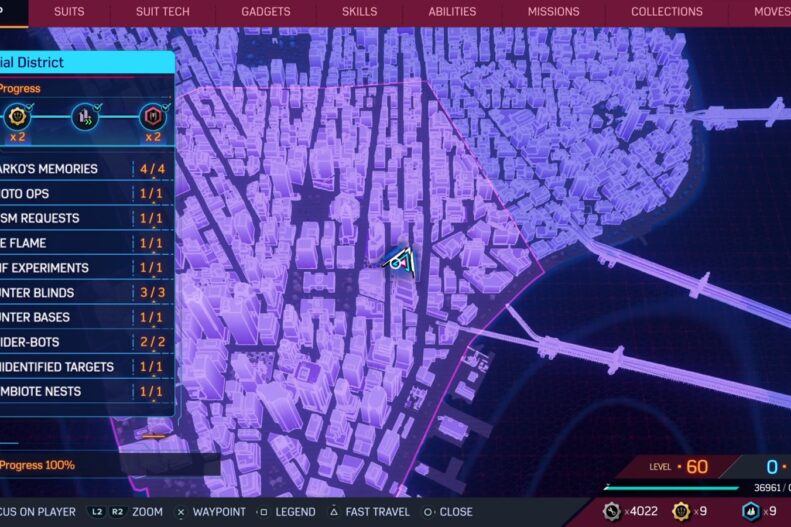Viewport: 791px width, 527px height.
Task: Click the district Progress heading
Action: click(20, 89)
